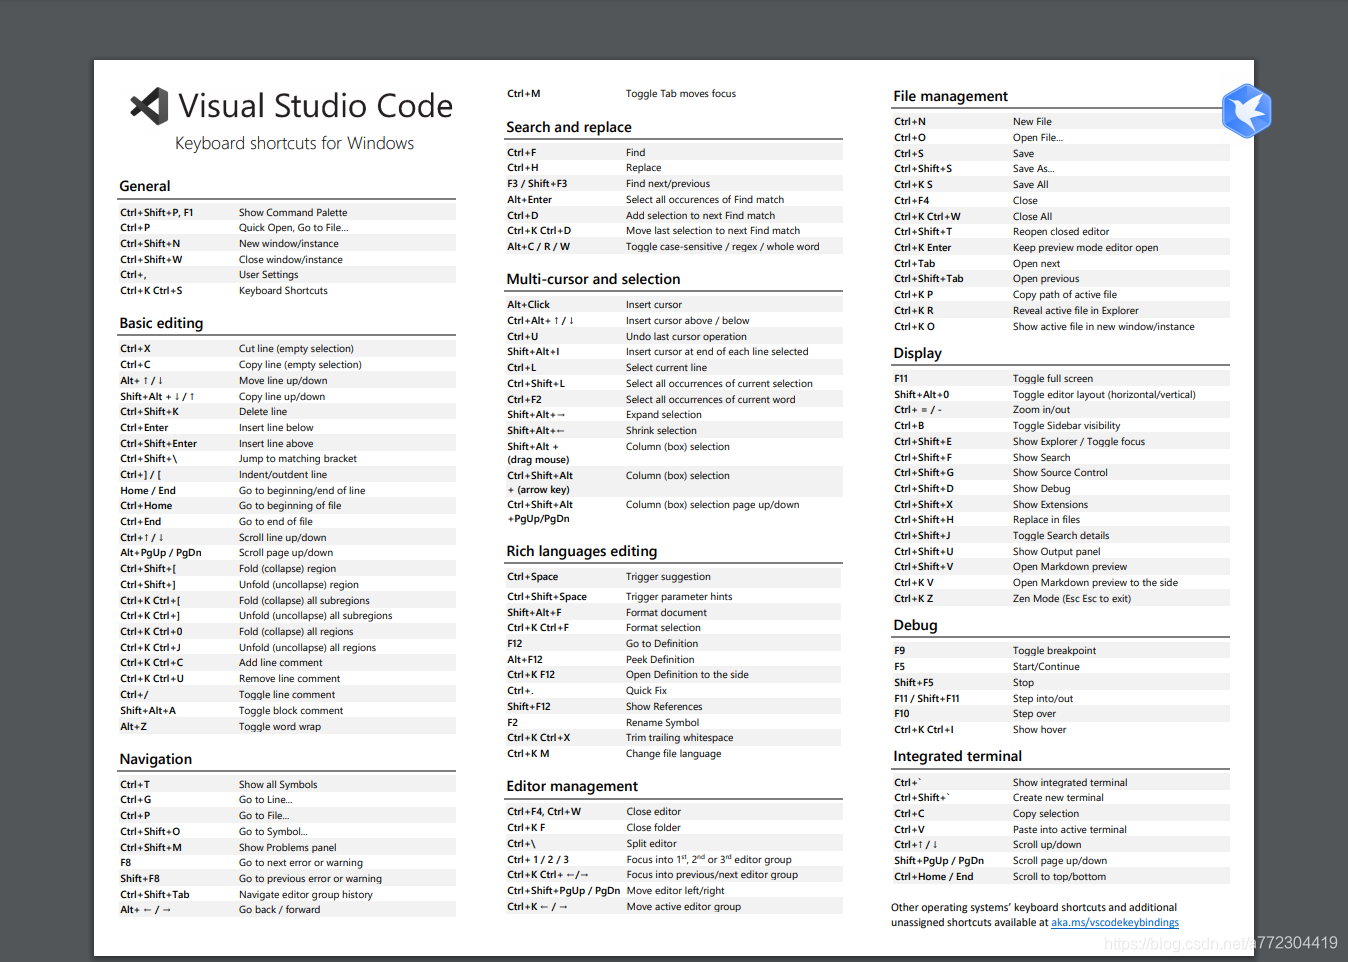Click the 'Rich languages editing' heading

(x=582, y=551)
